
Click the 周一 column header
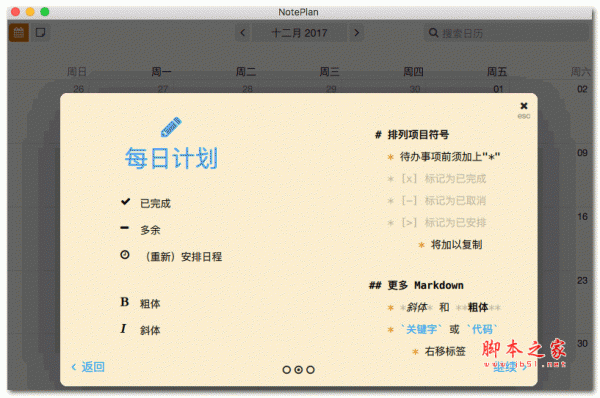[x=161, y=72]
